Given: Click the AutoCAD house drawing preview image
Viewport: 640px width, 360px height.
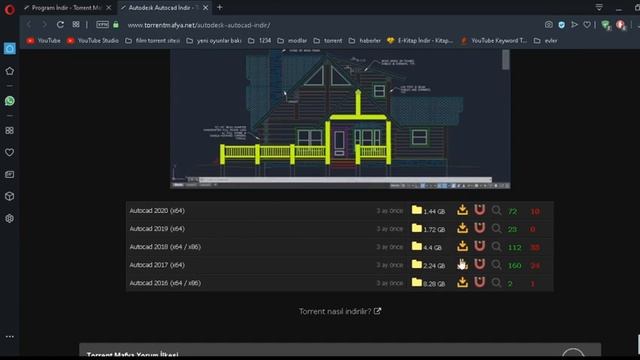Looking at the screenshot, I should 340,119.
